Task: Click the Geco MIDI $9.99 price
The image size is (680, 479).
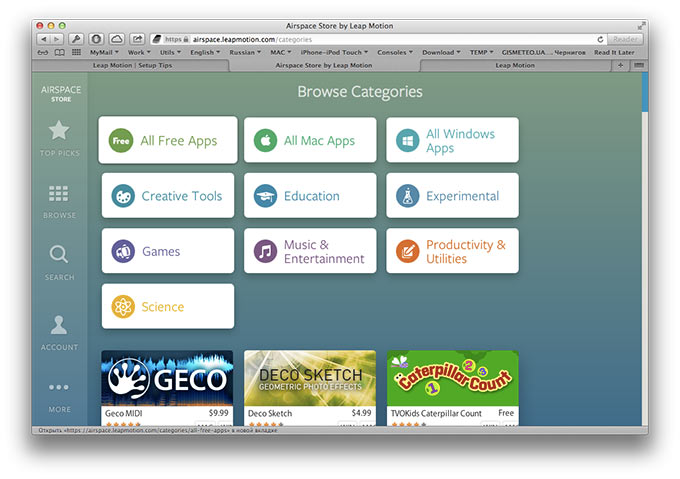Action: tap(218, 413)
